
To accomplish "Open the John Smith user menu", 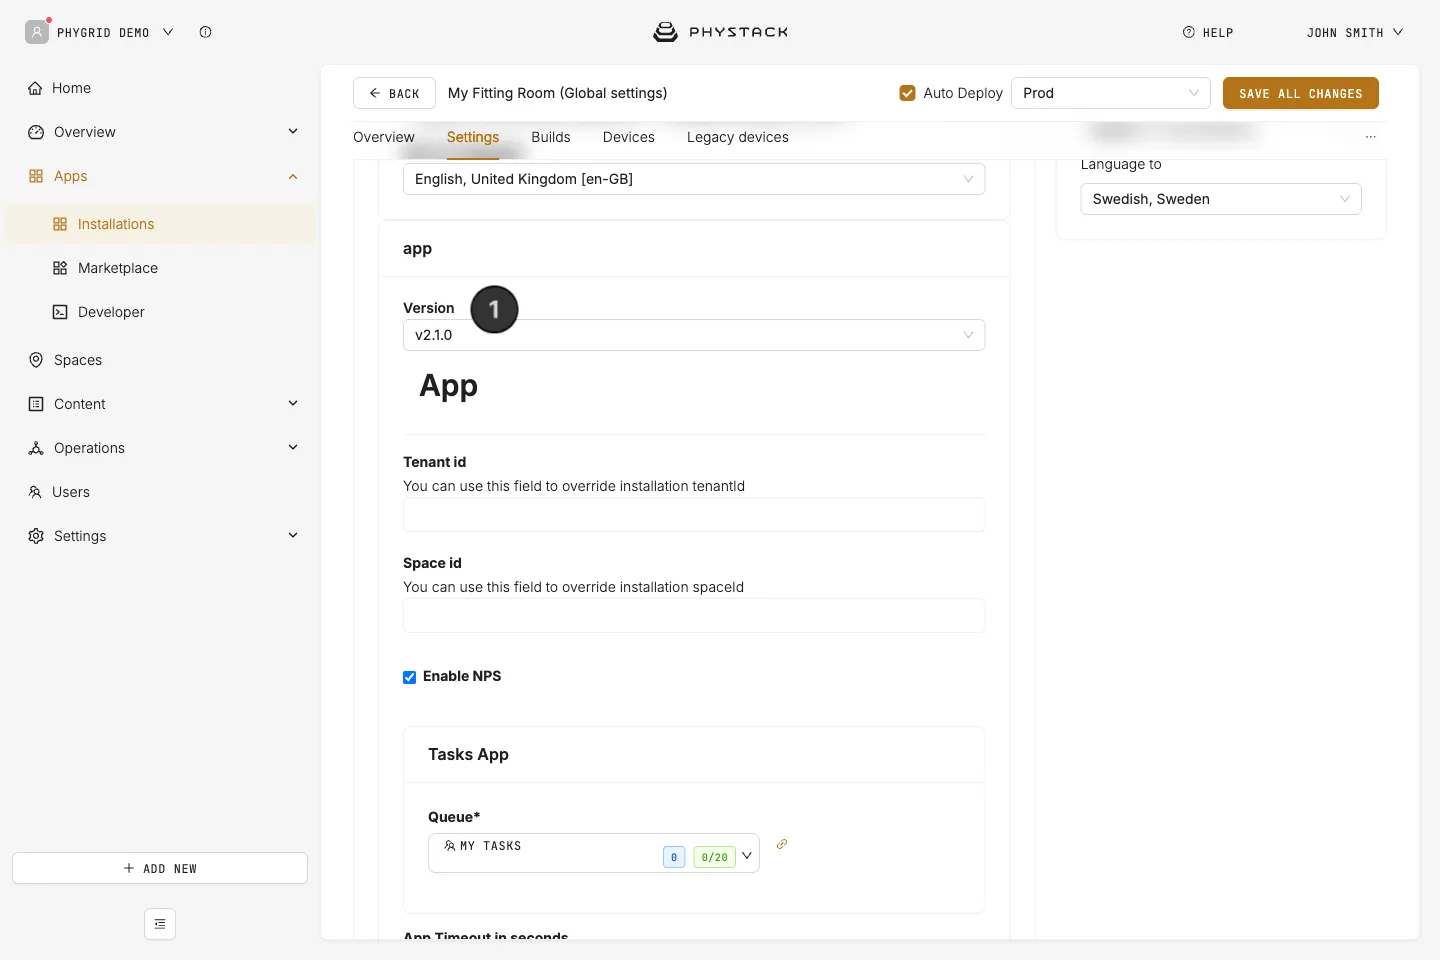I will coord(1355,32).
